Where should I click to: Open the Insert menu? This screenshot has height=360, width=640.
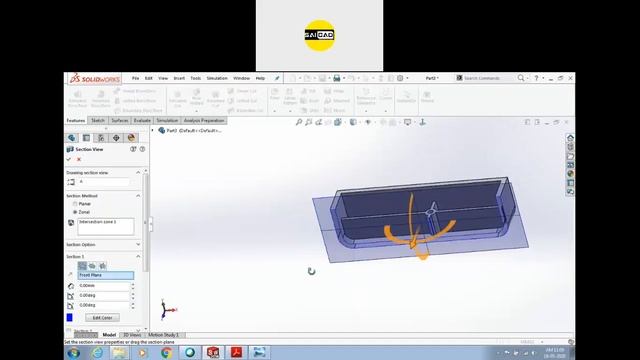(179, 78)
